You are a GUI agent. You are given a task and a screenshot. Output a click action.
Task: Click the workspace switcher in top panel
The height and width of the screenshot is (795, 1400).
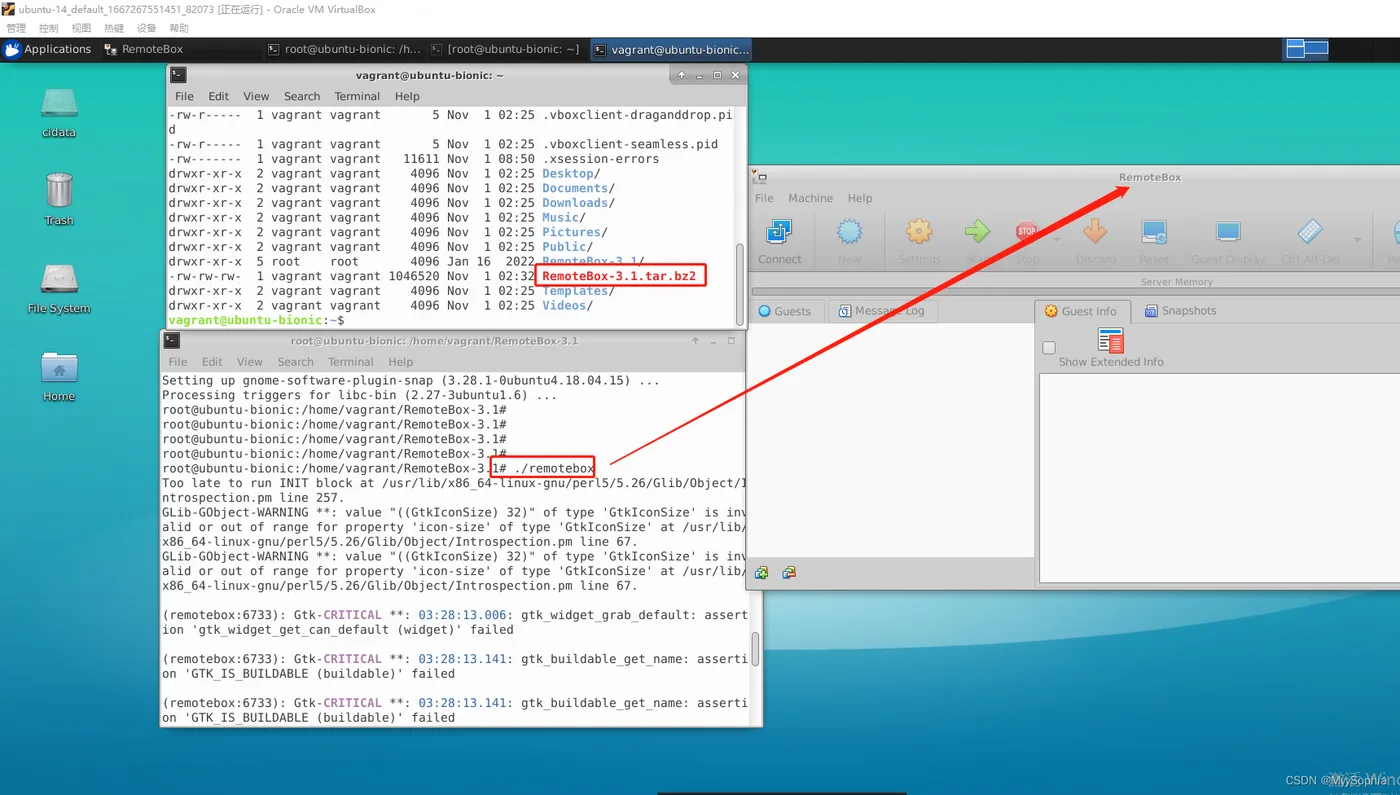tap(1307, 48)
